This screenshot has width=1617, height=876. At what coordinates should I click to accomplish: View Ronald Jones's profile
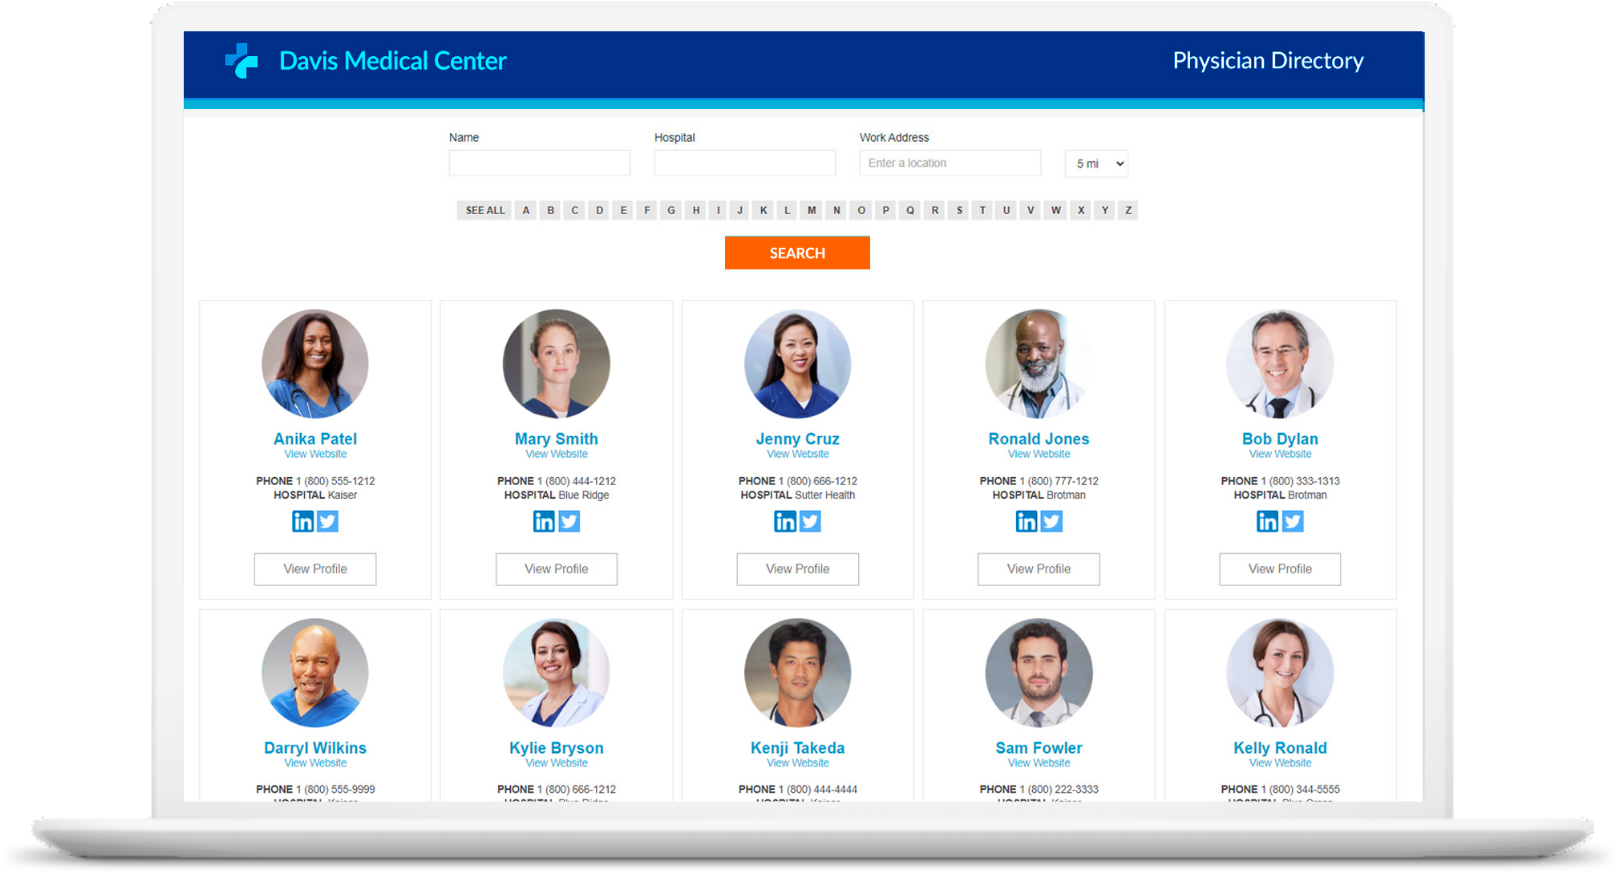[1039, 569]
